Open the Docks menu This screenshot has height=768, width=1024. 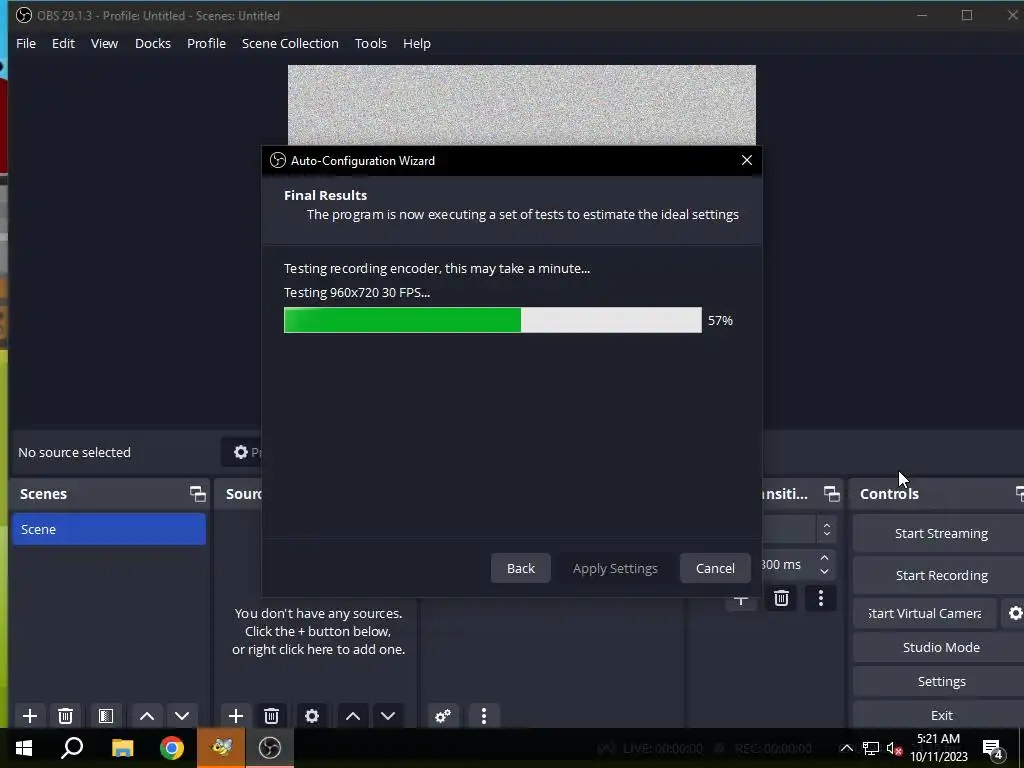tap(153, 43)
